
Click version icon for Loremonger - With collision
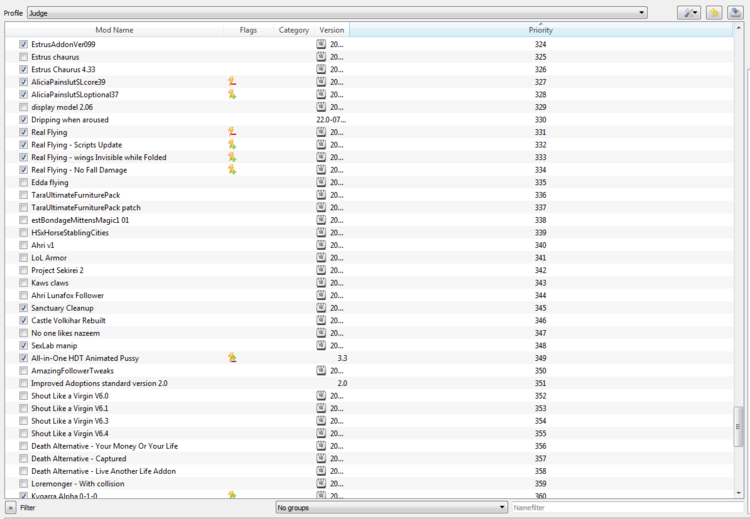[x=321, y=484]
